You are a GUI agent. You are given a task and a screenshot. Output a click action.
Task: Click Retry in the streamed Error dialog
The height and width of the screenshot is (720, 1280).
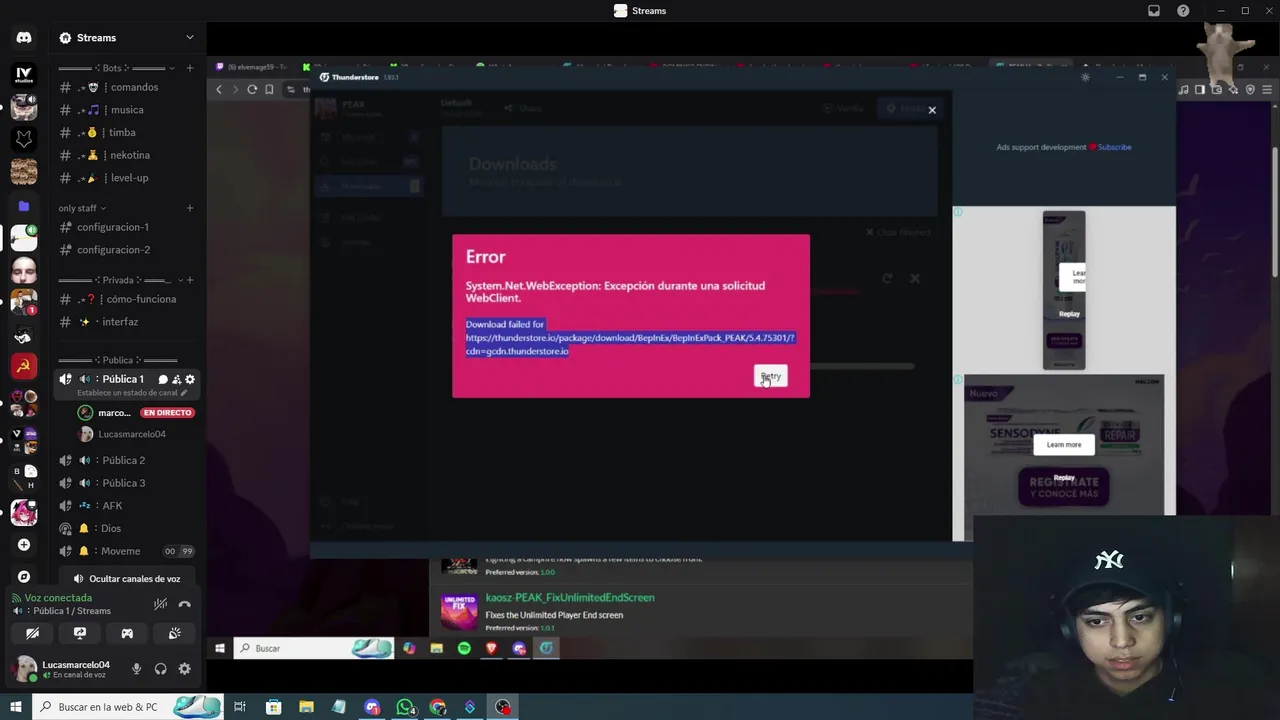[x=770, y=376]
